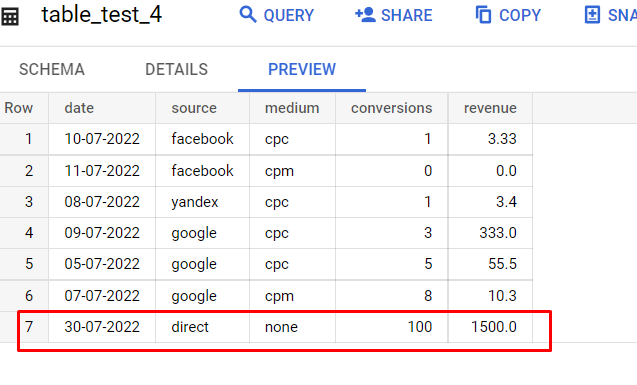637x385 pixels.
Task: Select date cell 08-07-2022
Action: [102, 202]
